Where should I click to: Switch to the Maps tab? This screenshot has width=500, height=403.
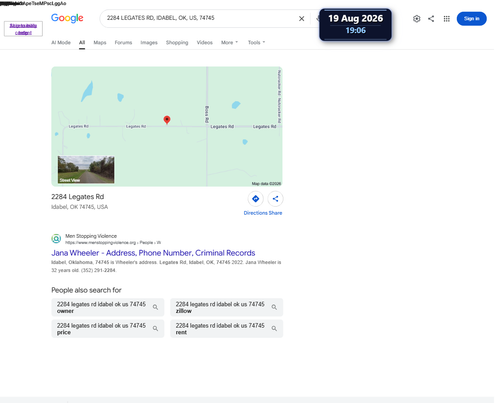(x=100, y=42)
